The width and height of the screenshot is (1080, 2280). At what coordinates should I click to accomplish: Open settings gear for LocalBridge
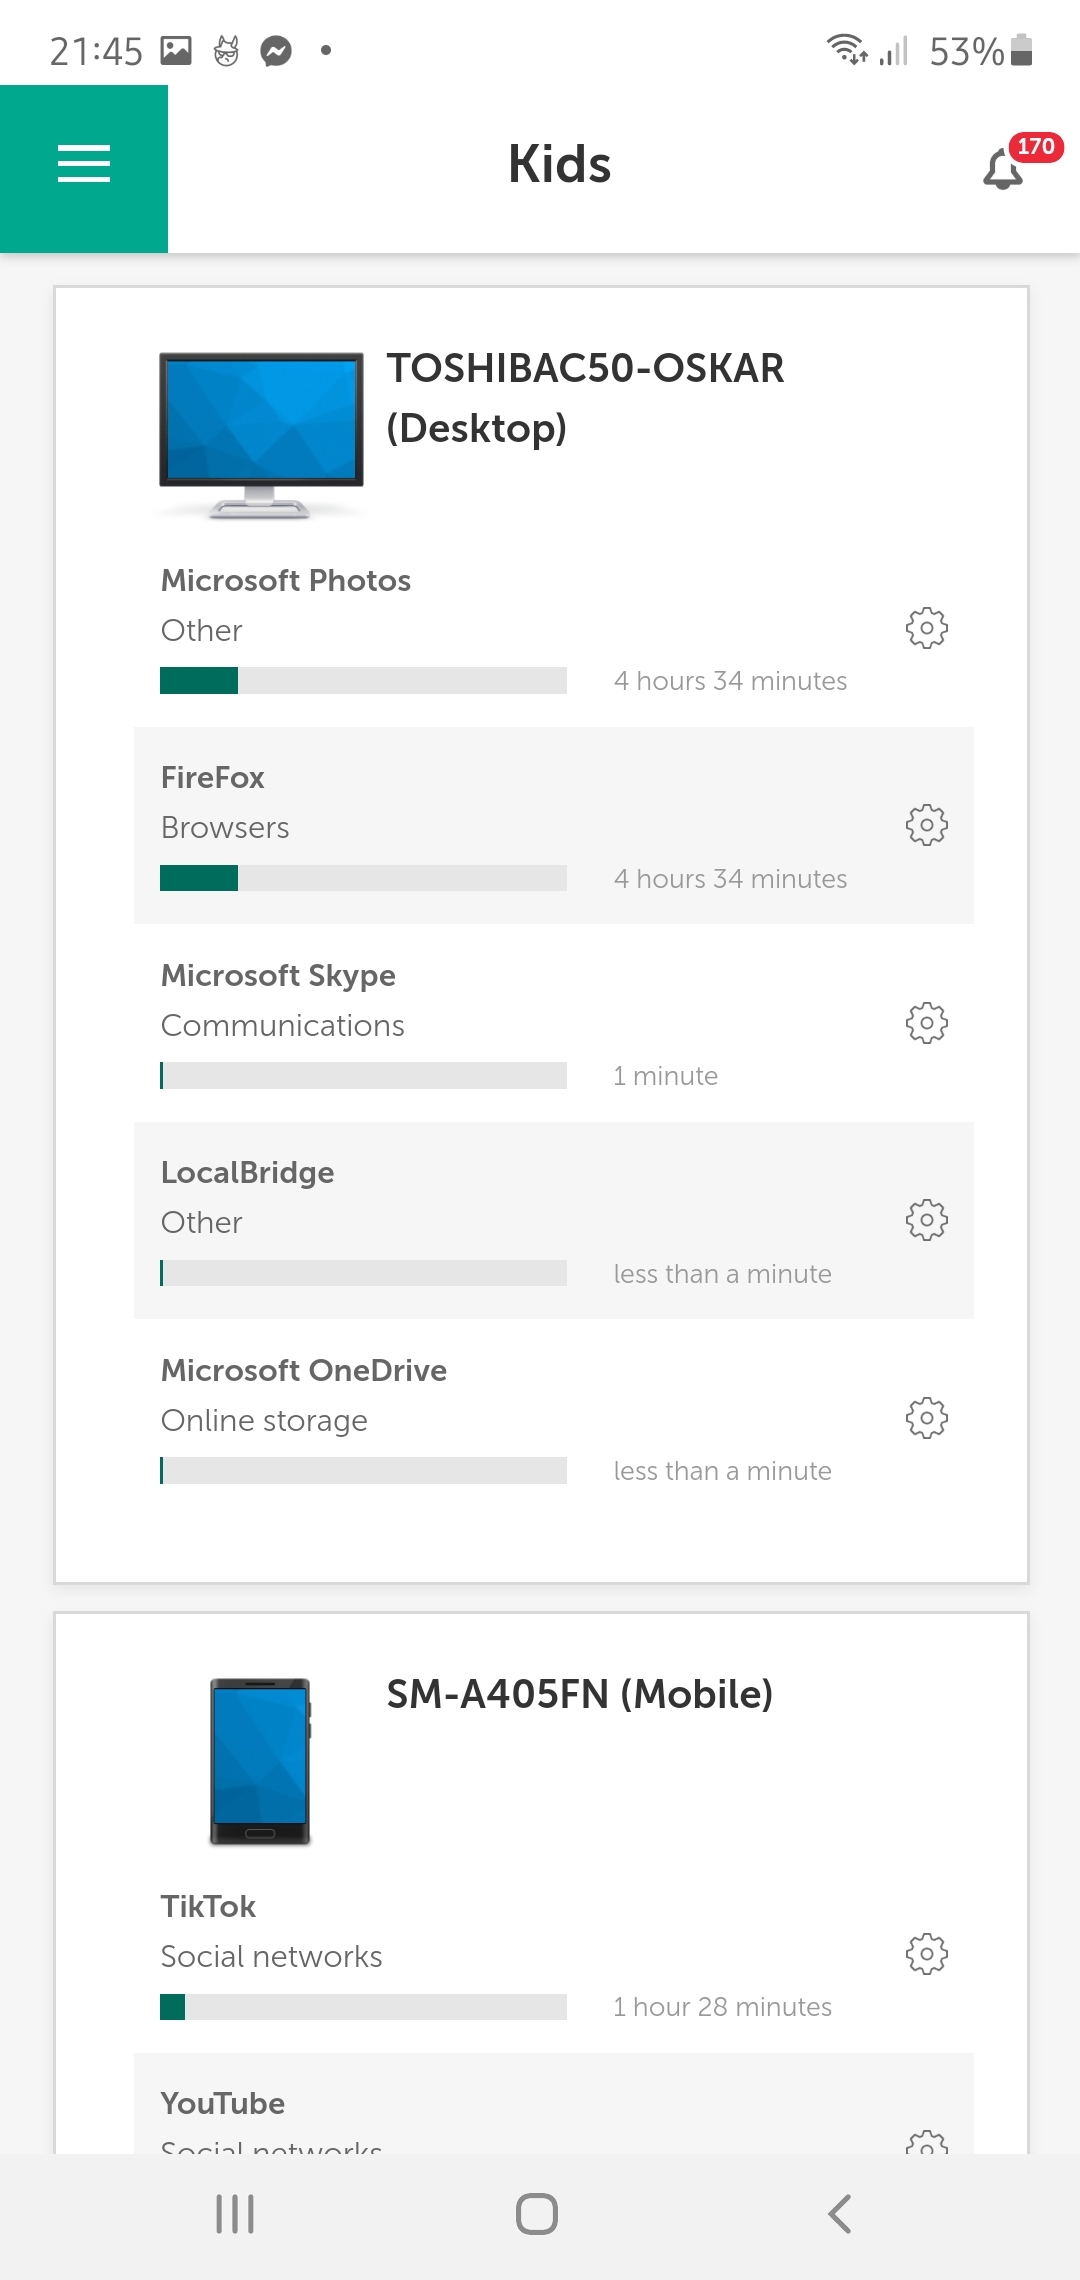coord(926,1220)
